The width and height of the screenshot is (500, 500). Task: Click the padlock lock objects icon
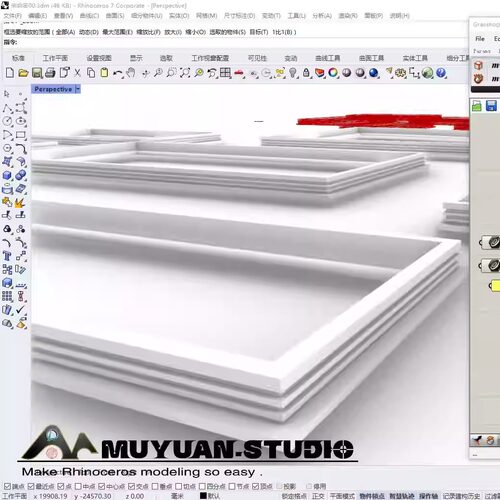coord(306,73)
